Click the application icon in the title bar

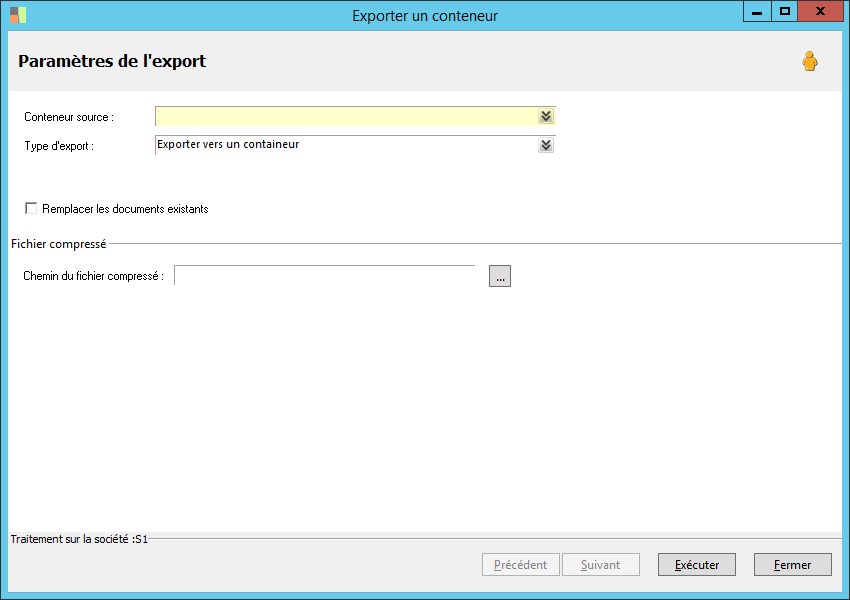pos(18,15)
